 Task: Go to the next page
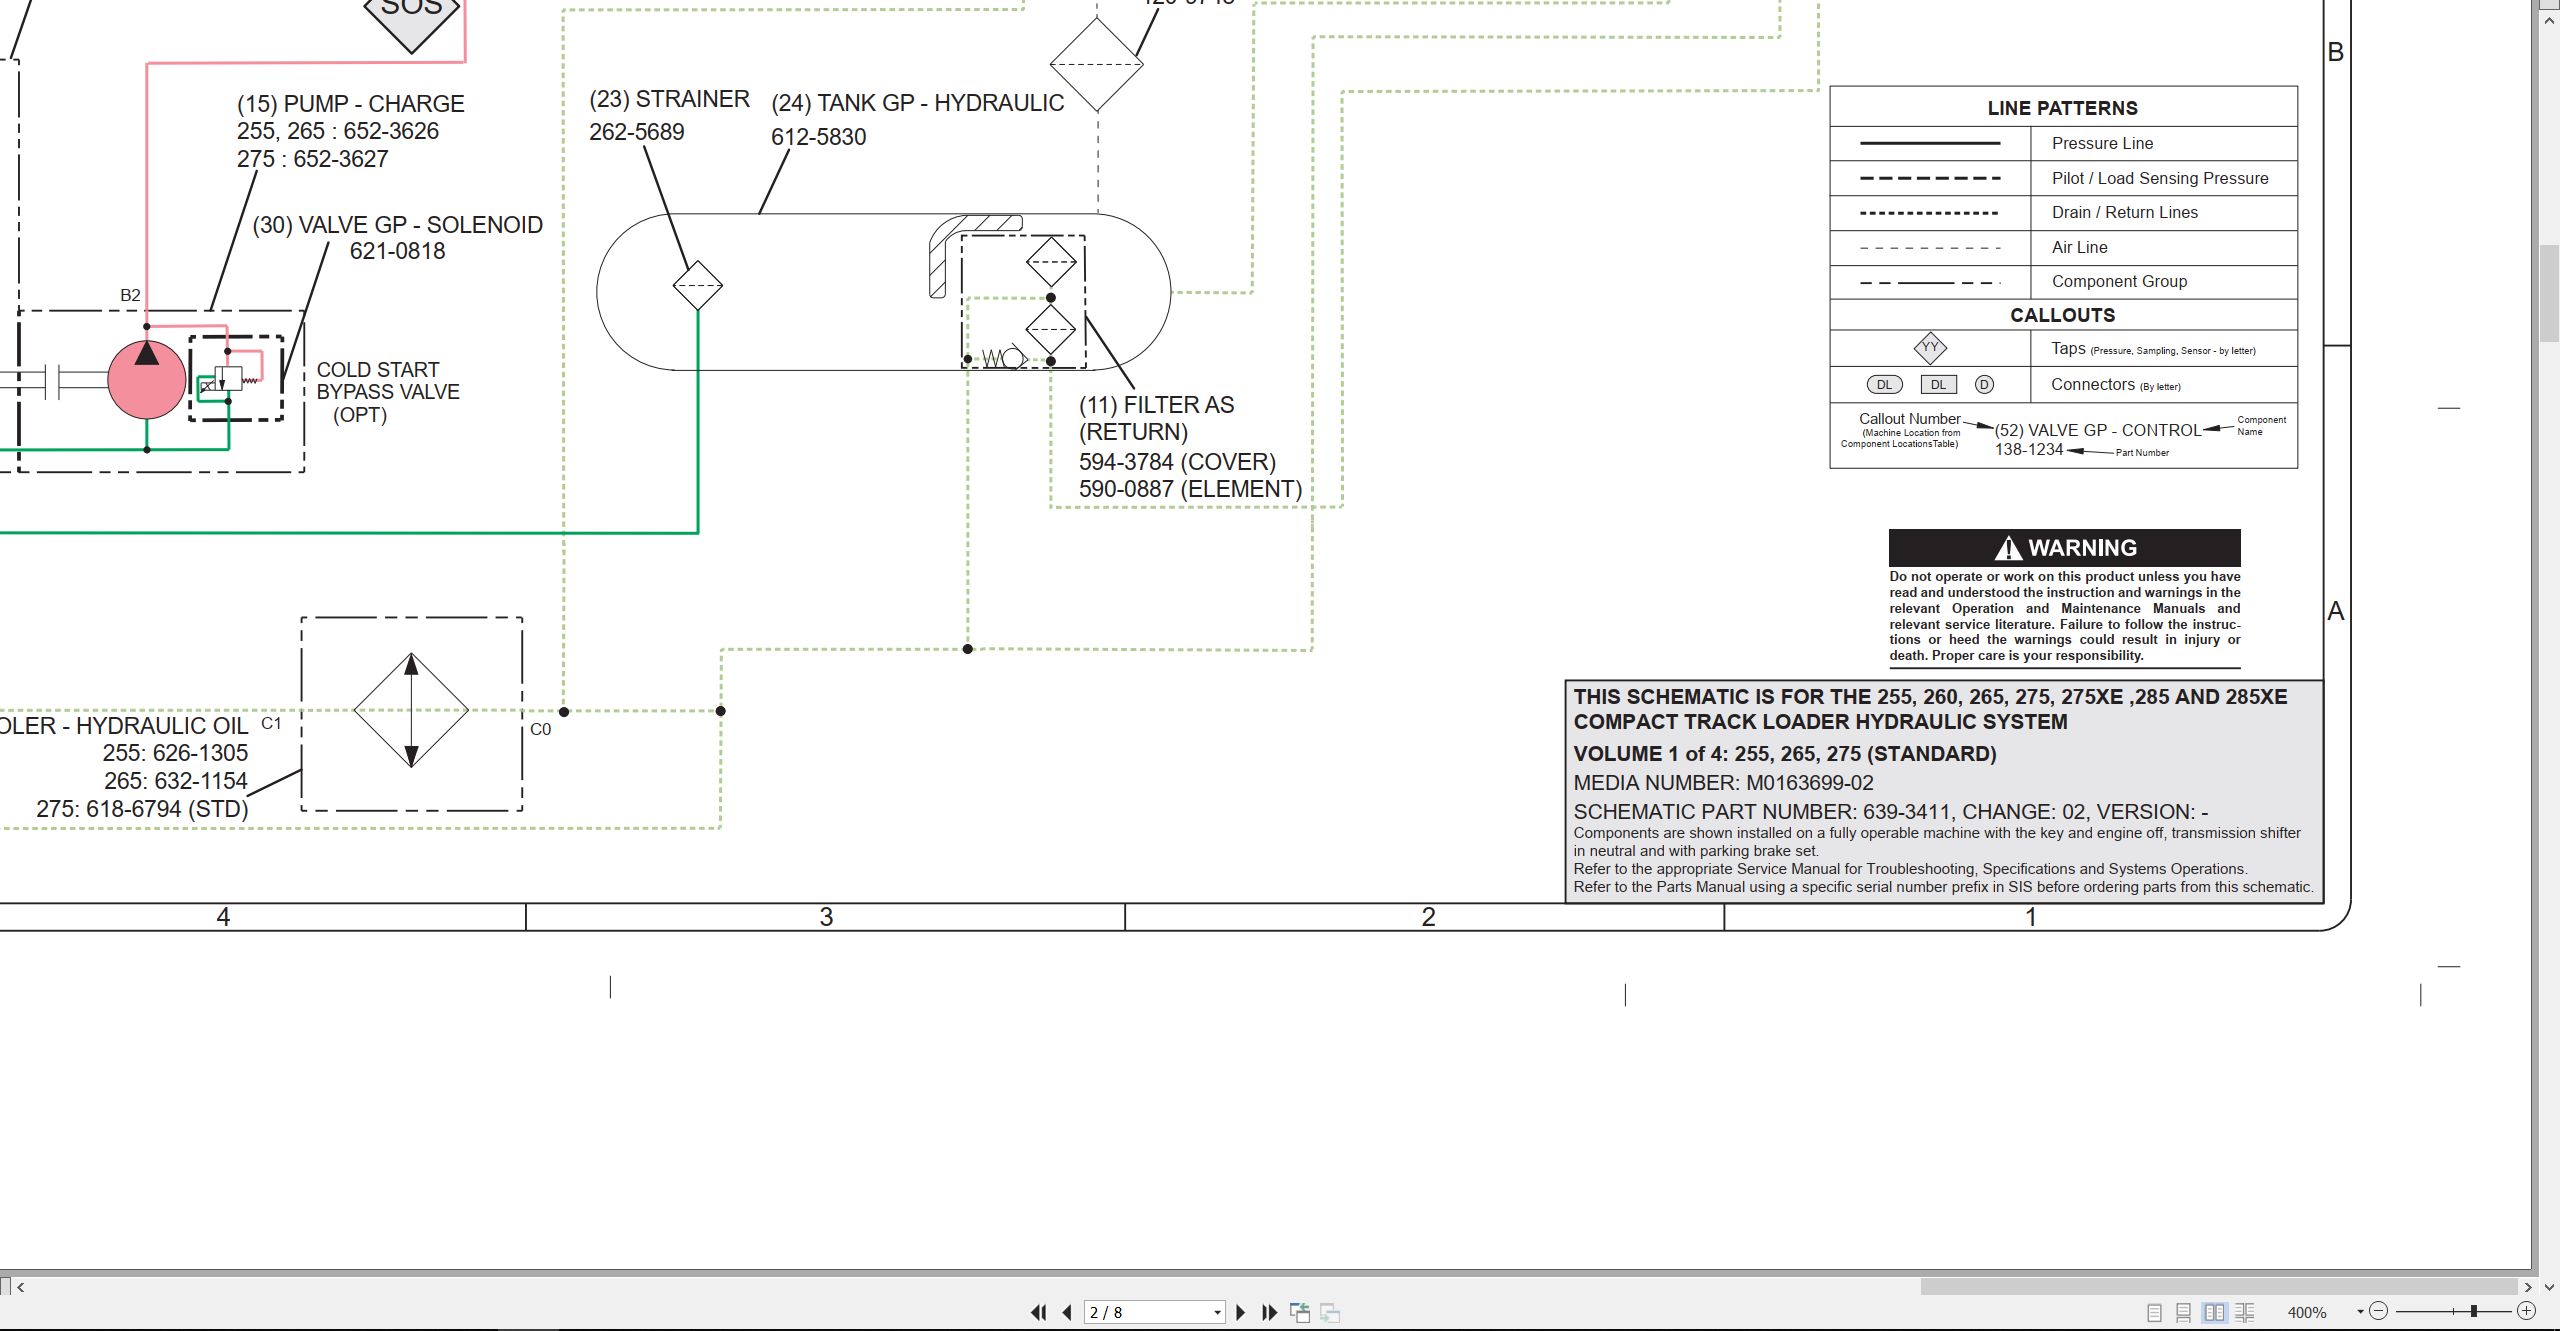[x=1241, y=1312]
